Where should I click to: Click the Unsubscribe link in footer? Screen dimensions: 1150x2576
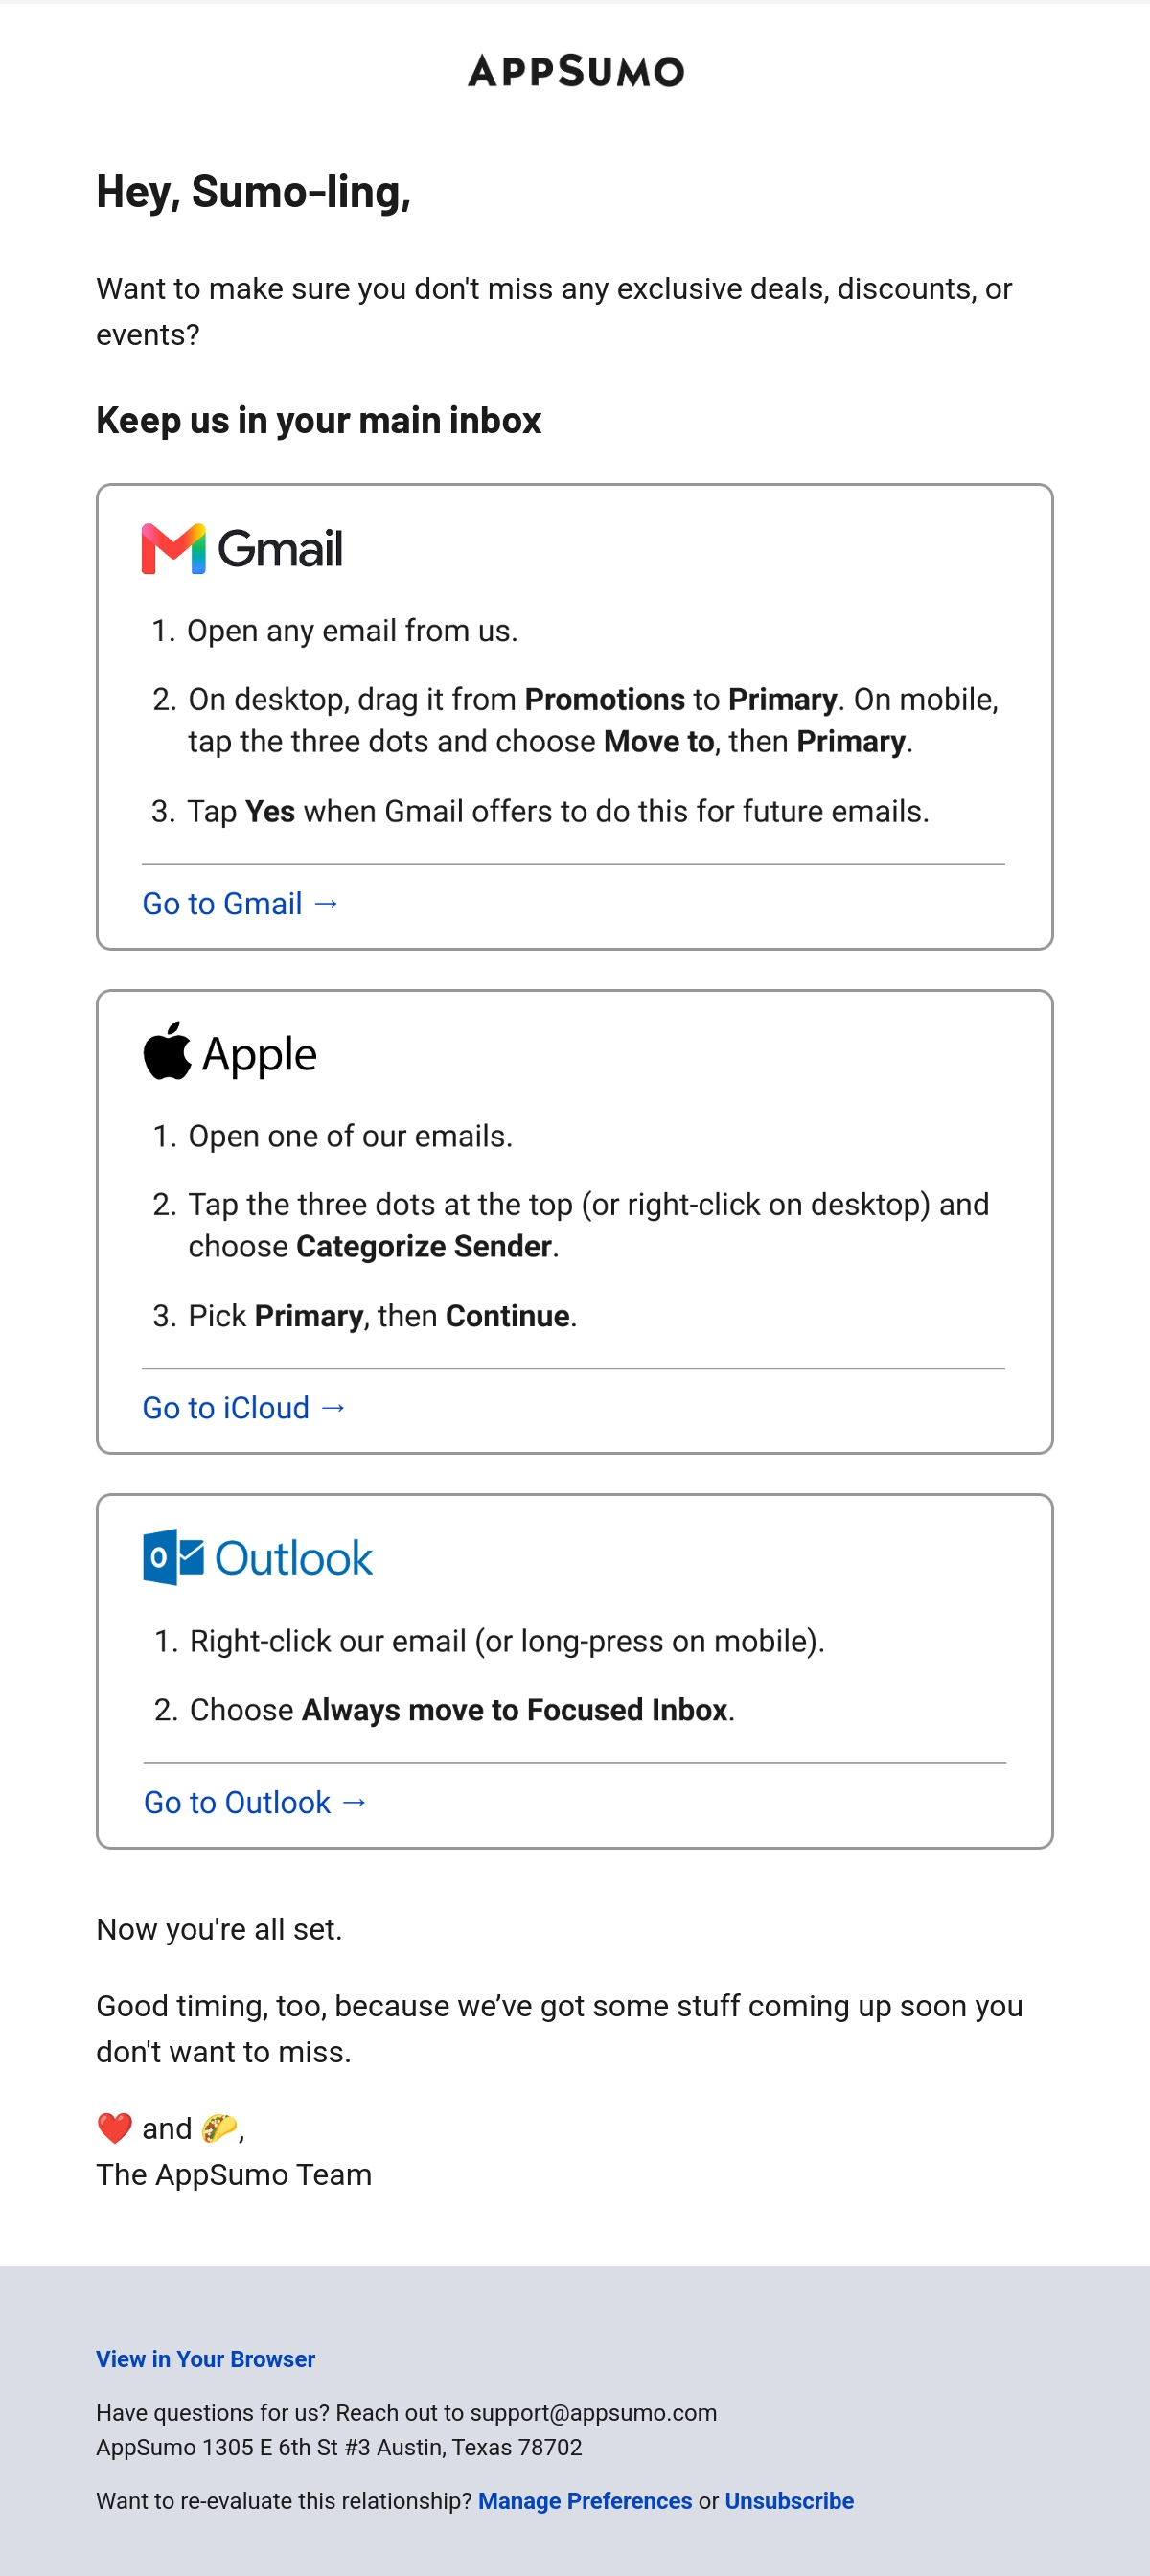tap(789, 2501)
